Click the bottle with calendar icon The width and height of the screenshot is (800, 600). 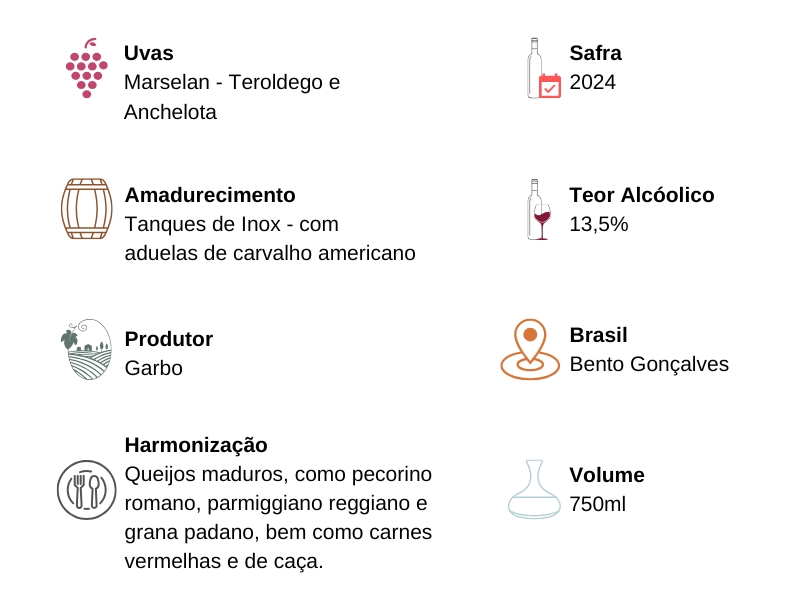point(543,69)
